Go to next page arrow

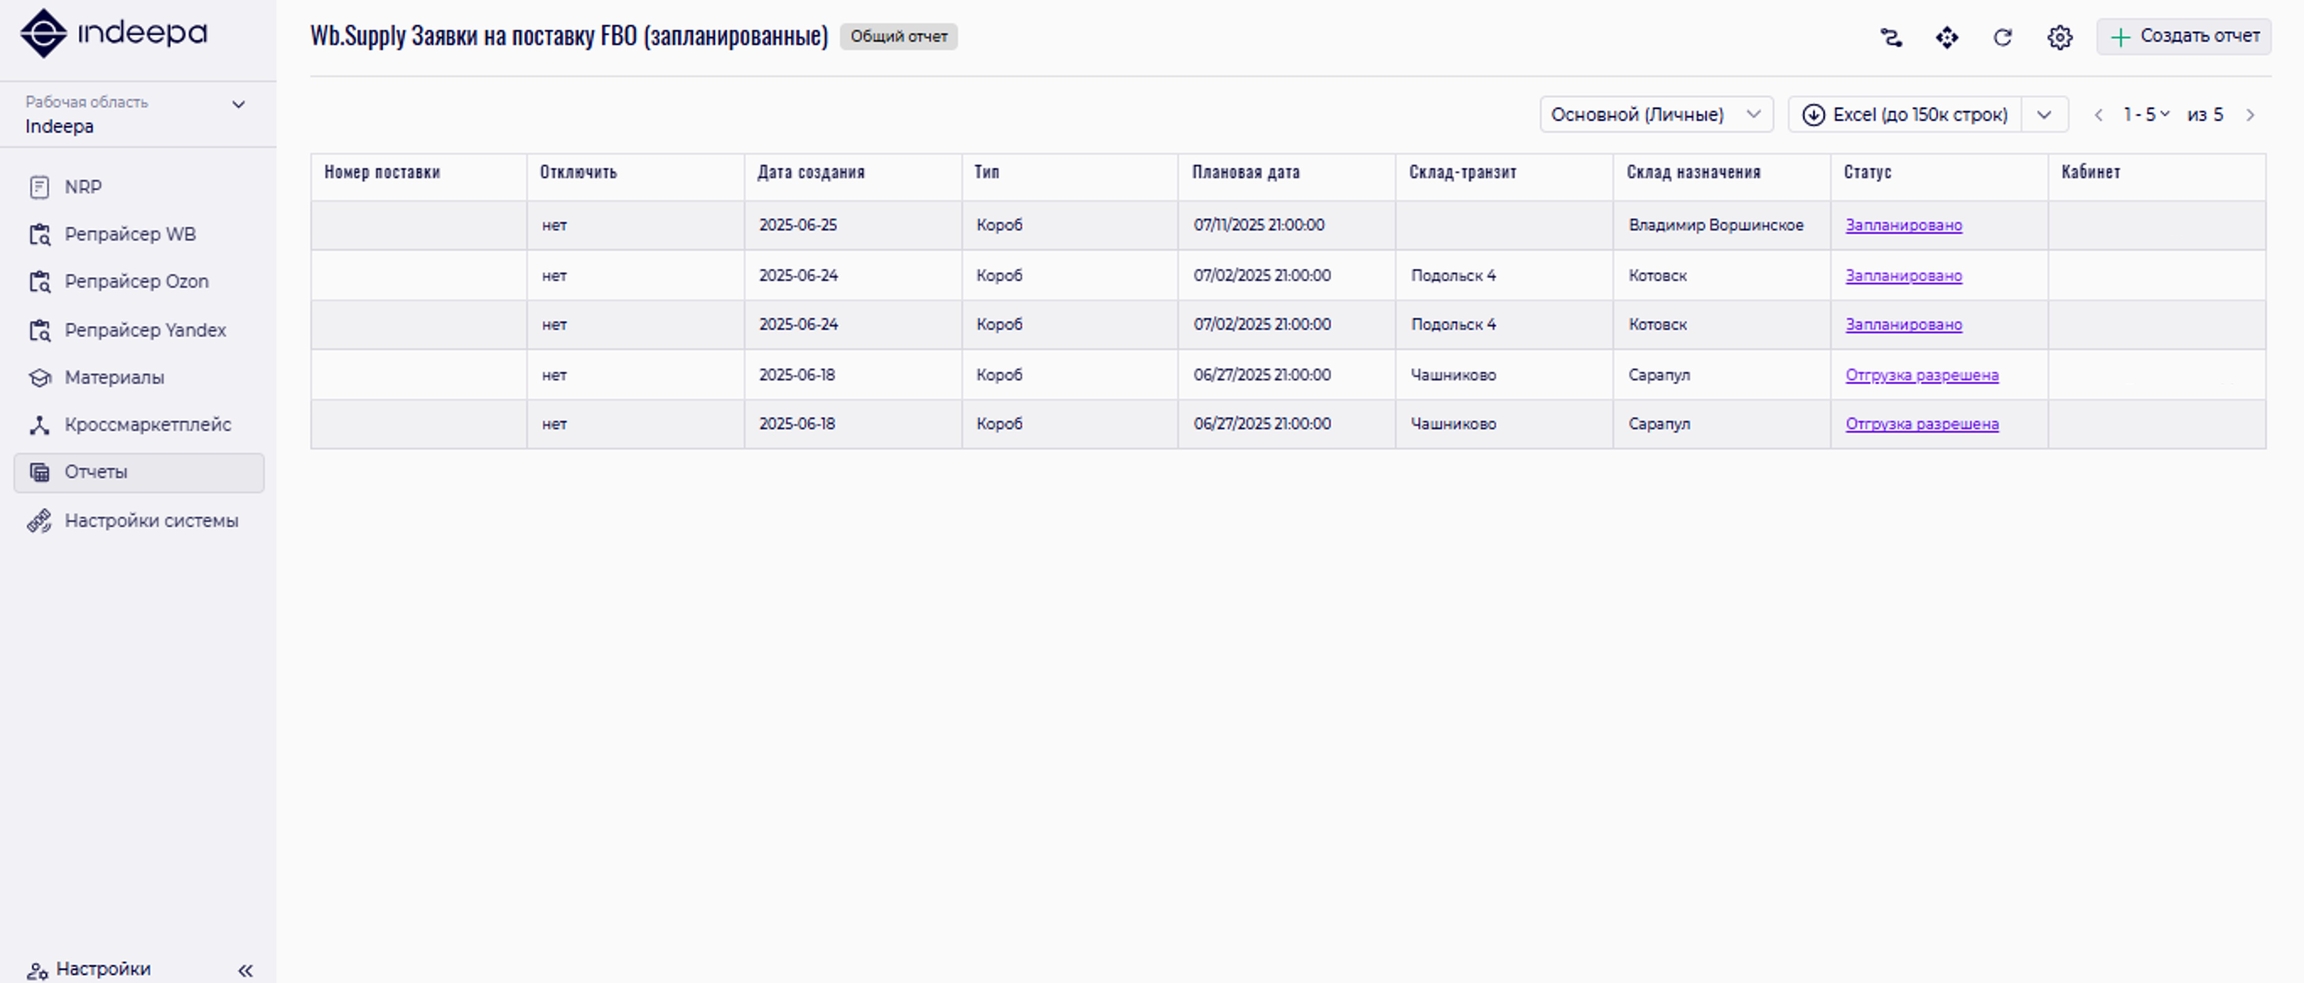(x=2250, y=115)
